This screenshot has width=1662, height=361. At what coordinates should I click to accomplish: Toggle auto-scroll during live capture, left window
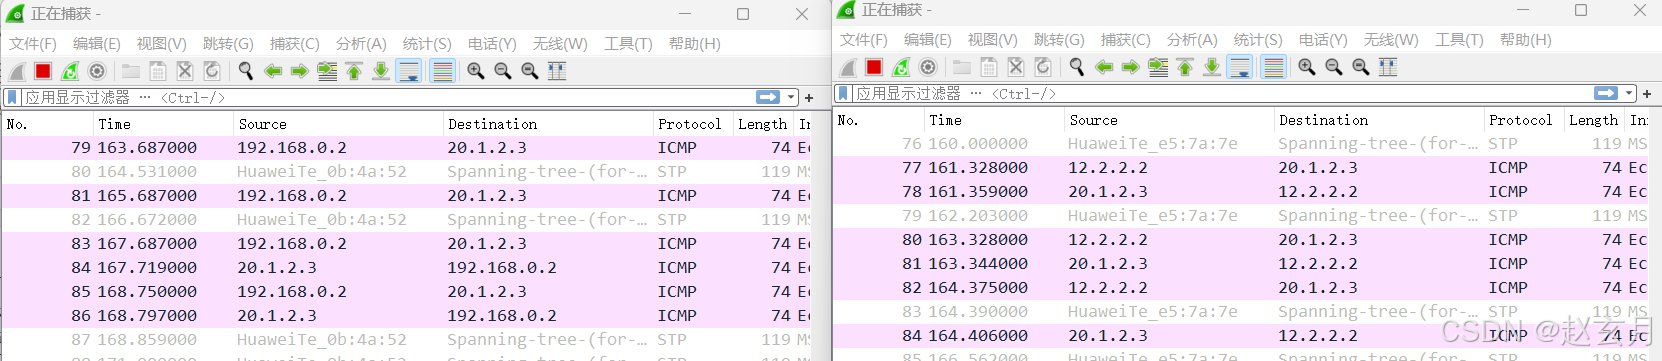click(409, 71)
